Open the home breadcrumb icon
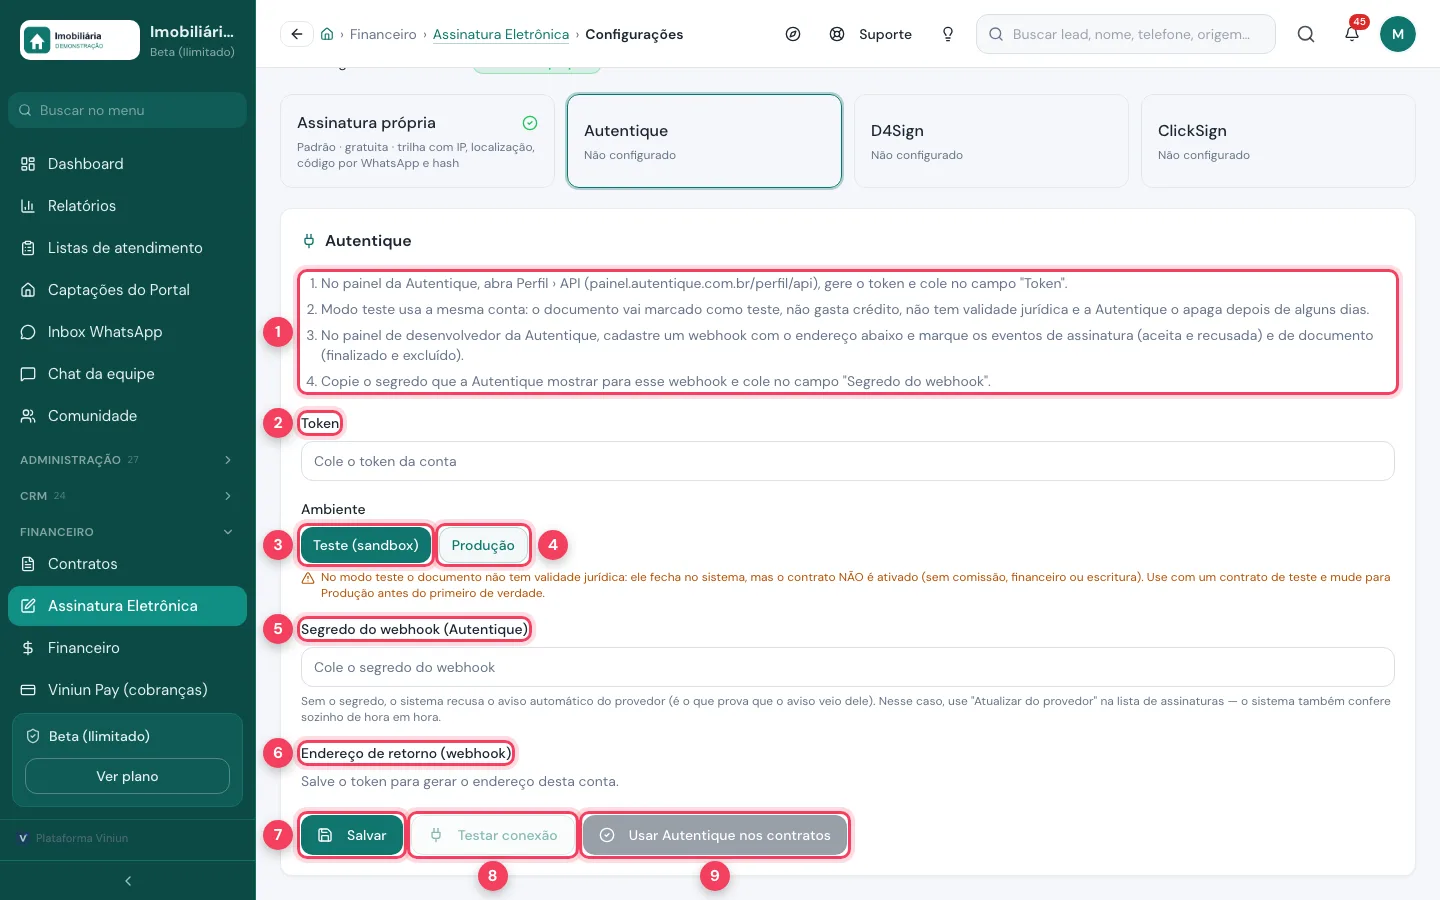Screen dimensions: 1440x900 coord(327,34)
